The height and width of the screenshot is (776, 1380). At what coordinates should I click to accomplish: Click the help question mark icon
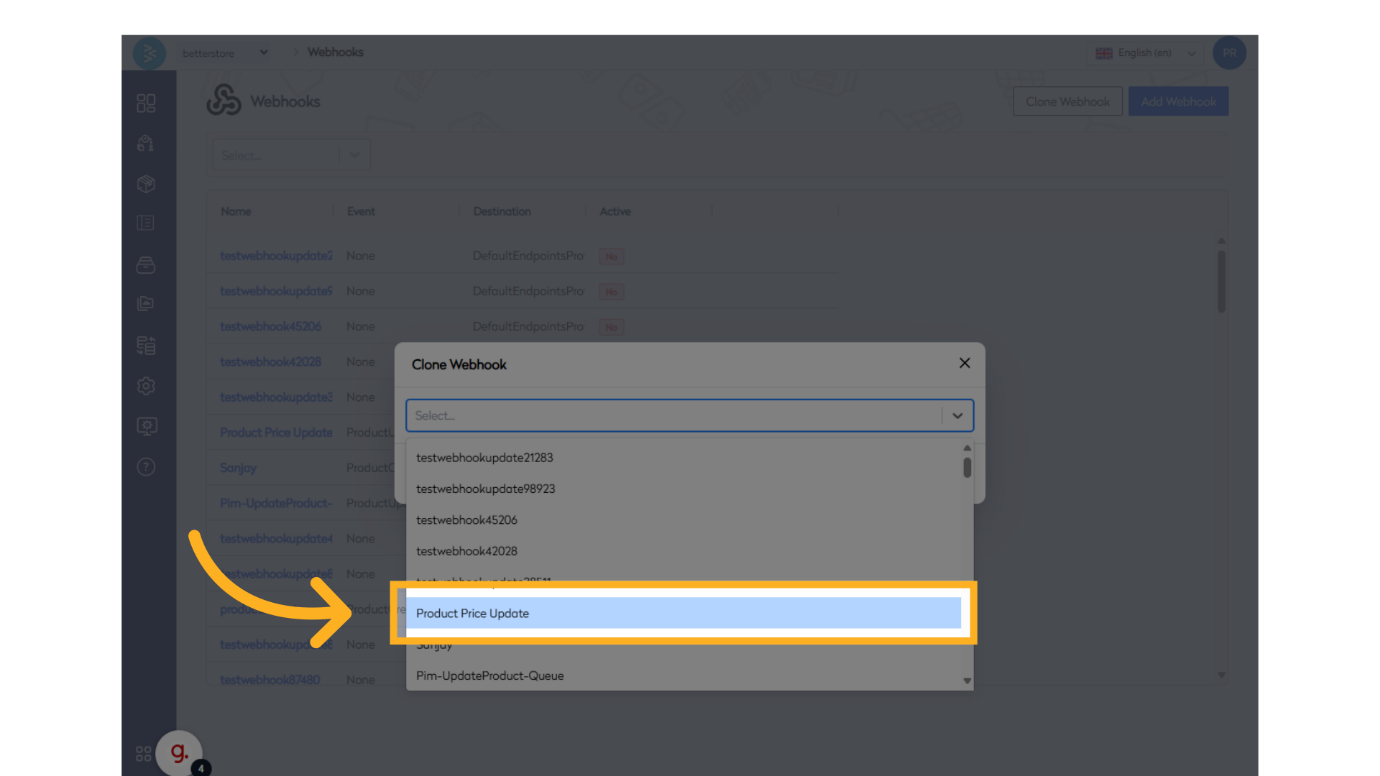tap(146, 467)
